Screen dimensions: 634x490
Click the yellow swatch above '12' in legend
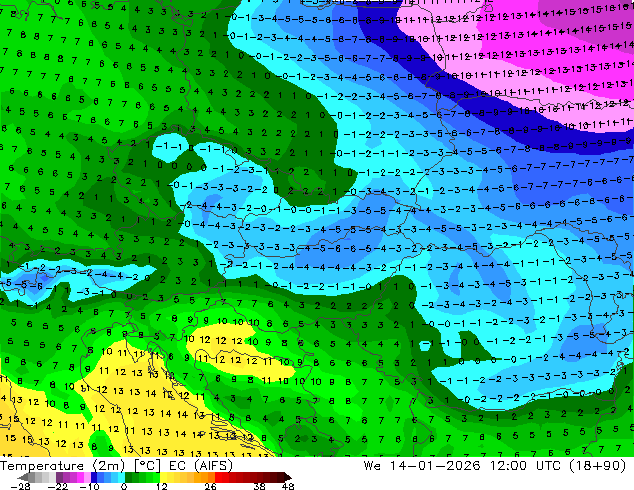coord(163,477)
